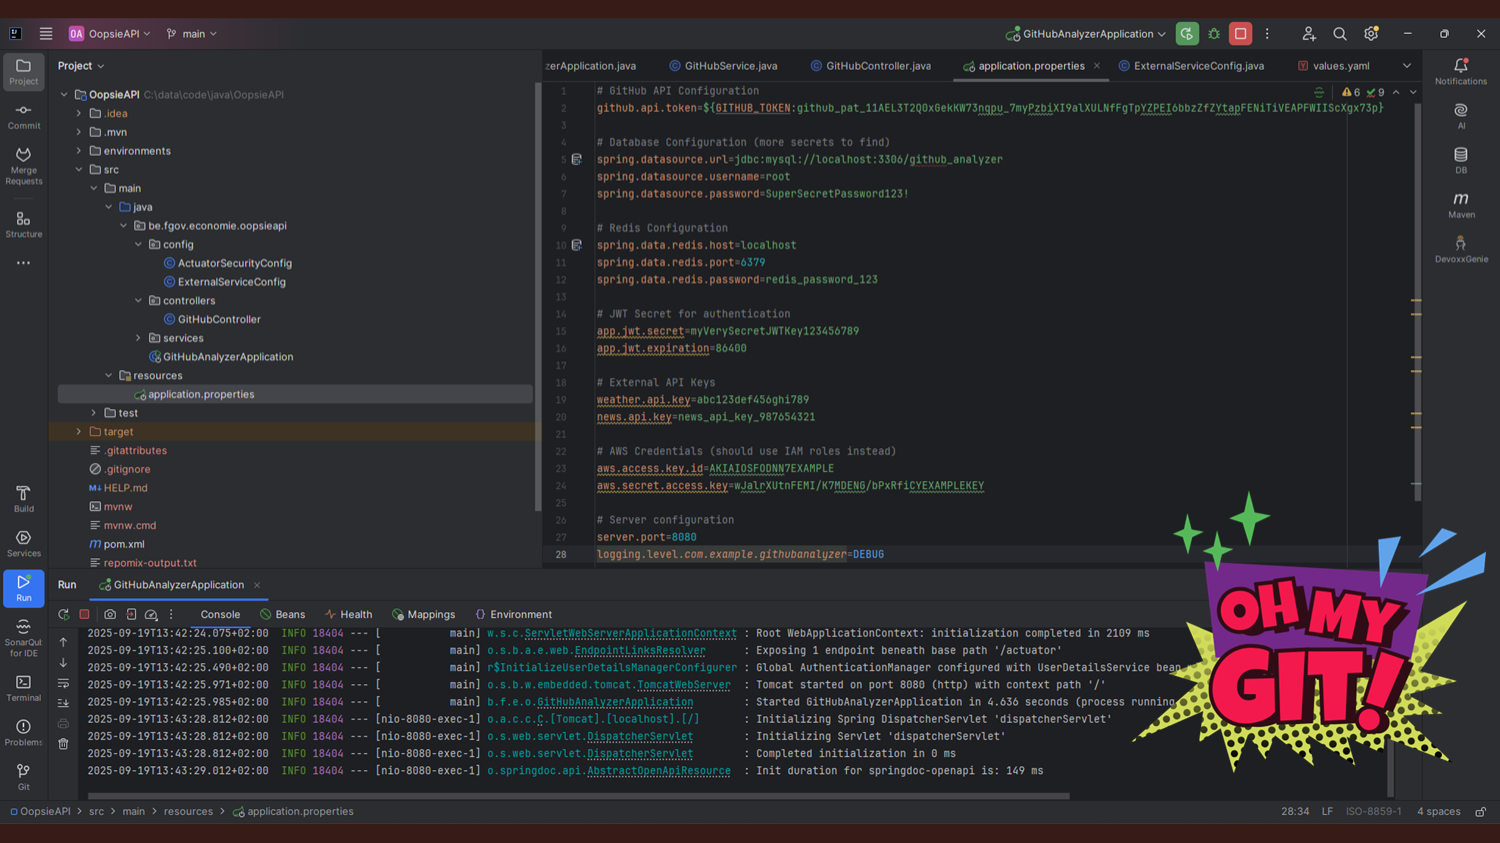Click the TomcatWebServer link in console
1500x843 pixels.
coord(683,685)
